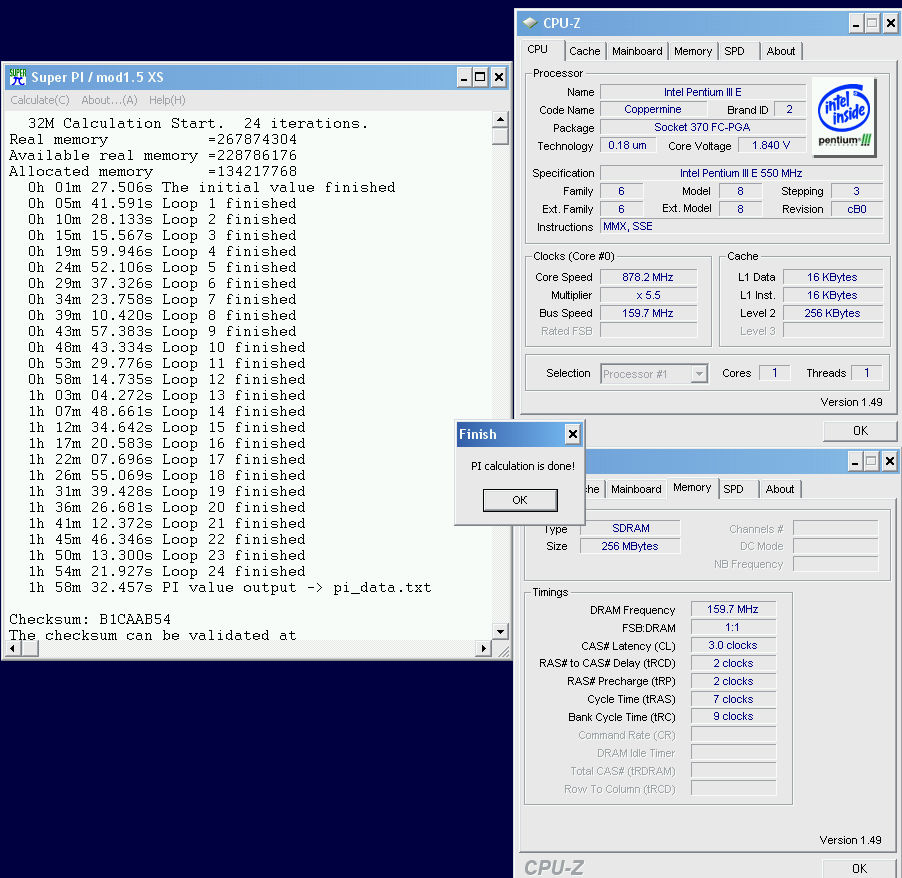Close the Finish dialog
This screenshot has width=902, height=878.
(572, 434)
